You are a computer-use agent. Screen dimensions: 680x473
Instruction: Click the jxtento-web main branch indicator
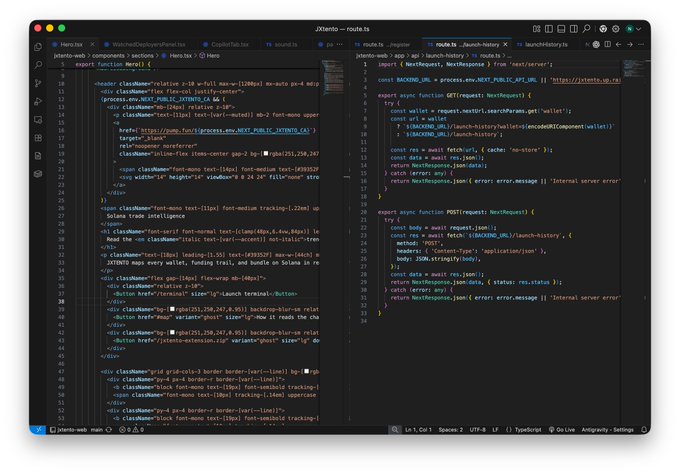tap(76, 430)
